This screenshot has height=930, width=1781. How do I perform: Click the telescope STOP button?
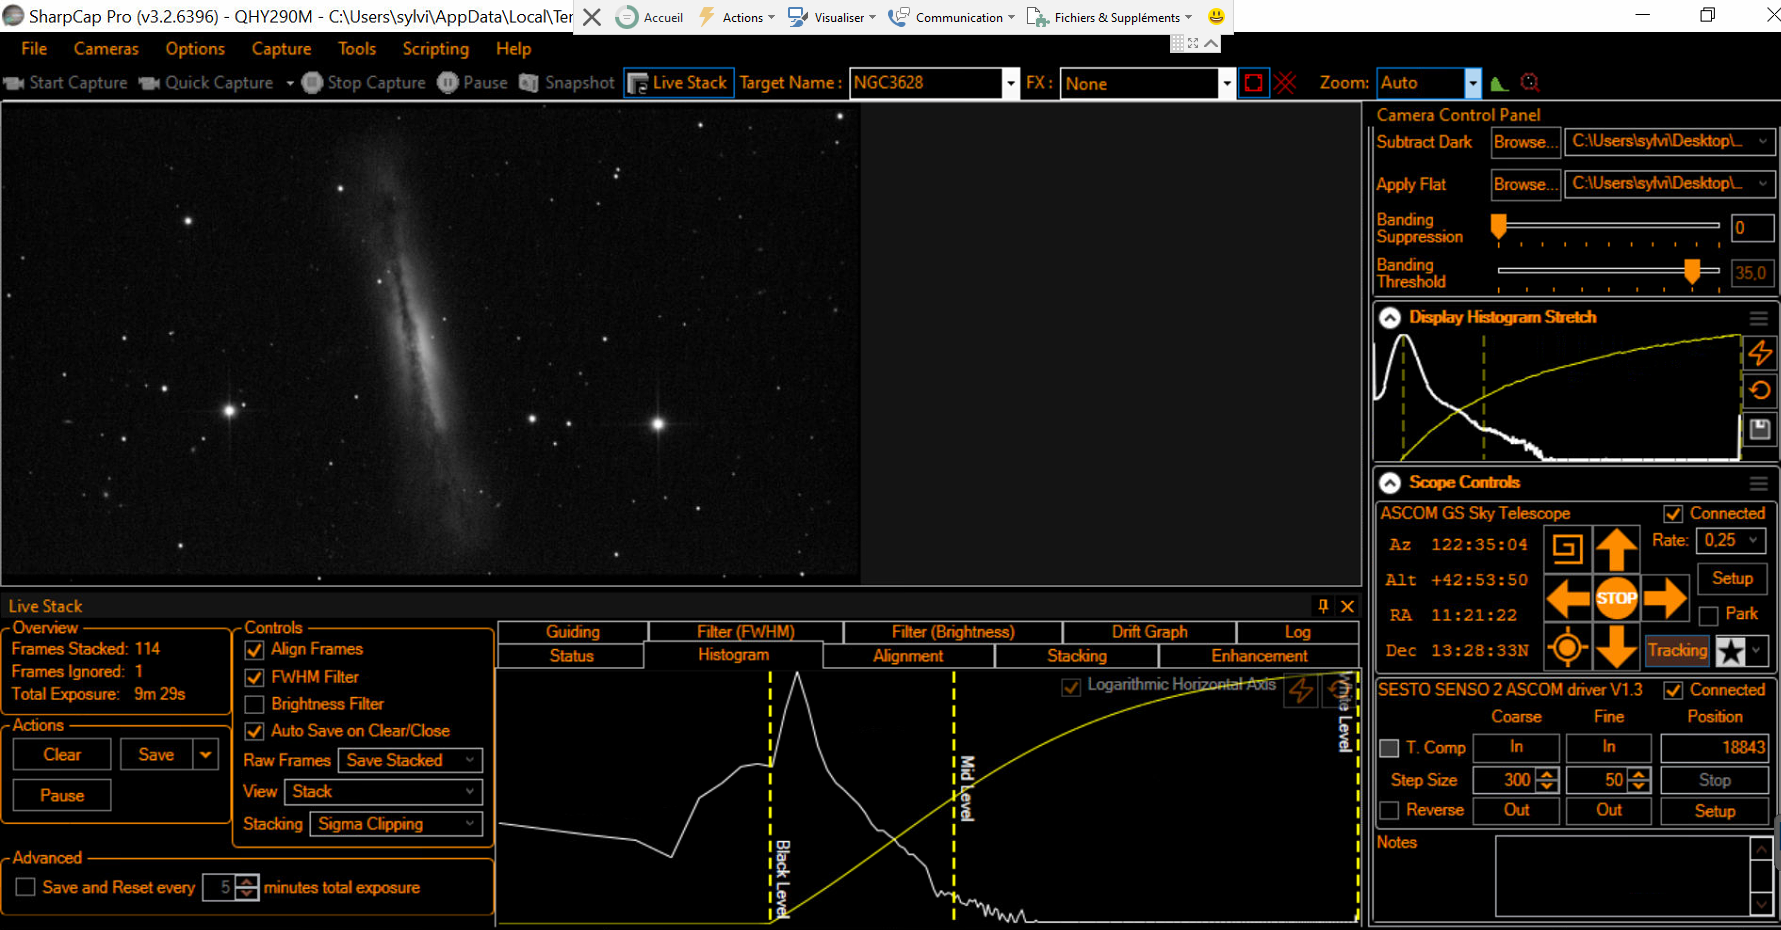[1616, 599]
